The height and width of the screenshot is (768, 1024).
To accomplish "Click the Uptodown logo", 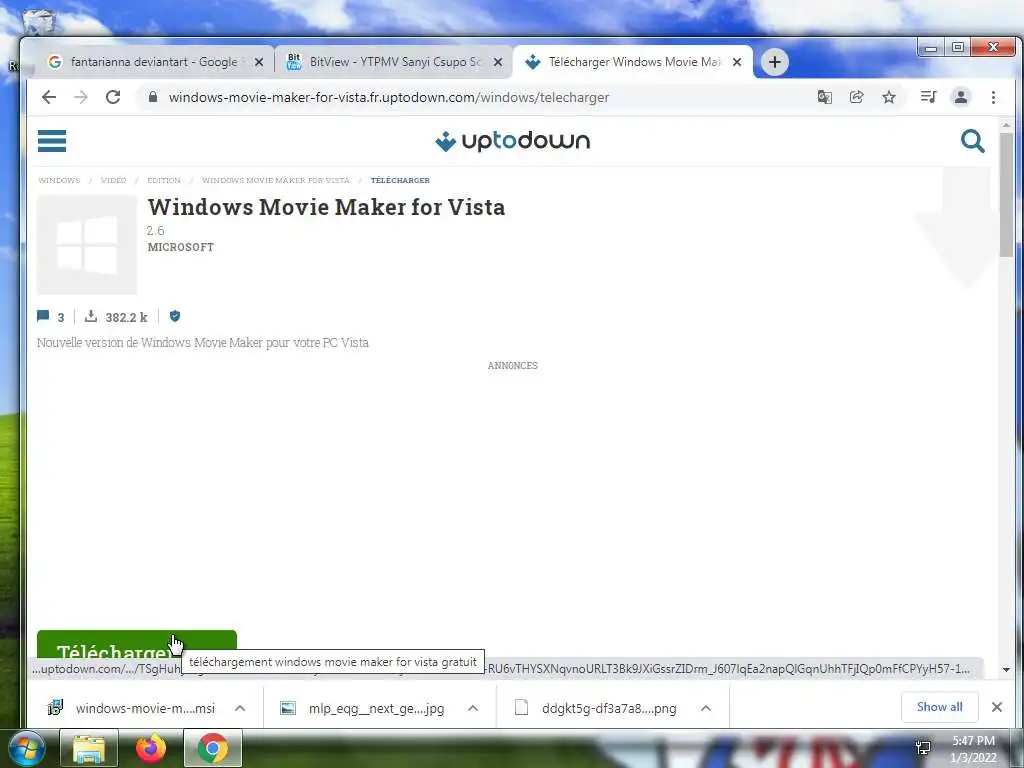I will tap(513, 140).
